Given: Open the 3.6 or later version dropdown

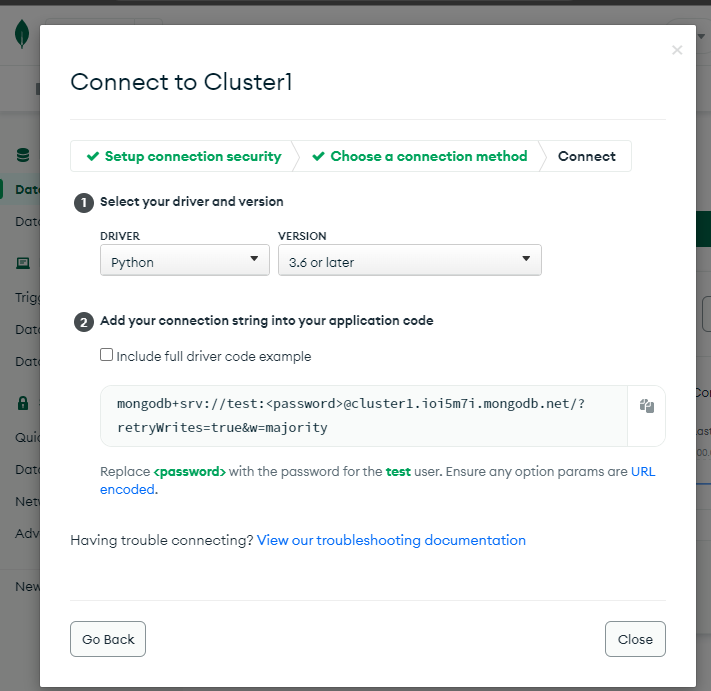Looking at the screenshot, I should [409, 260].
